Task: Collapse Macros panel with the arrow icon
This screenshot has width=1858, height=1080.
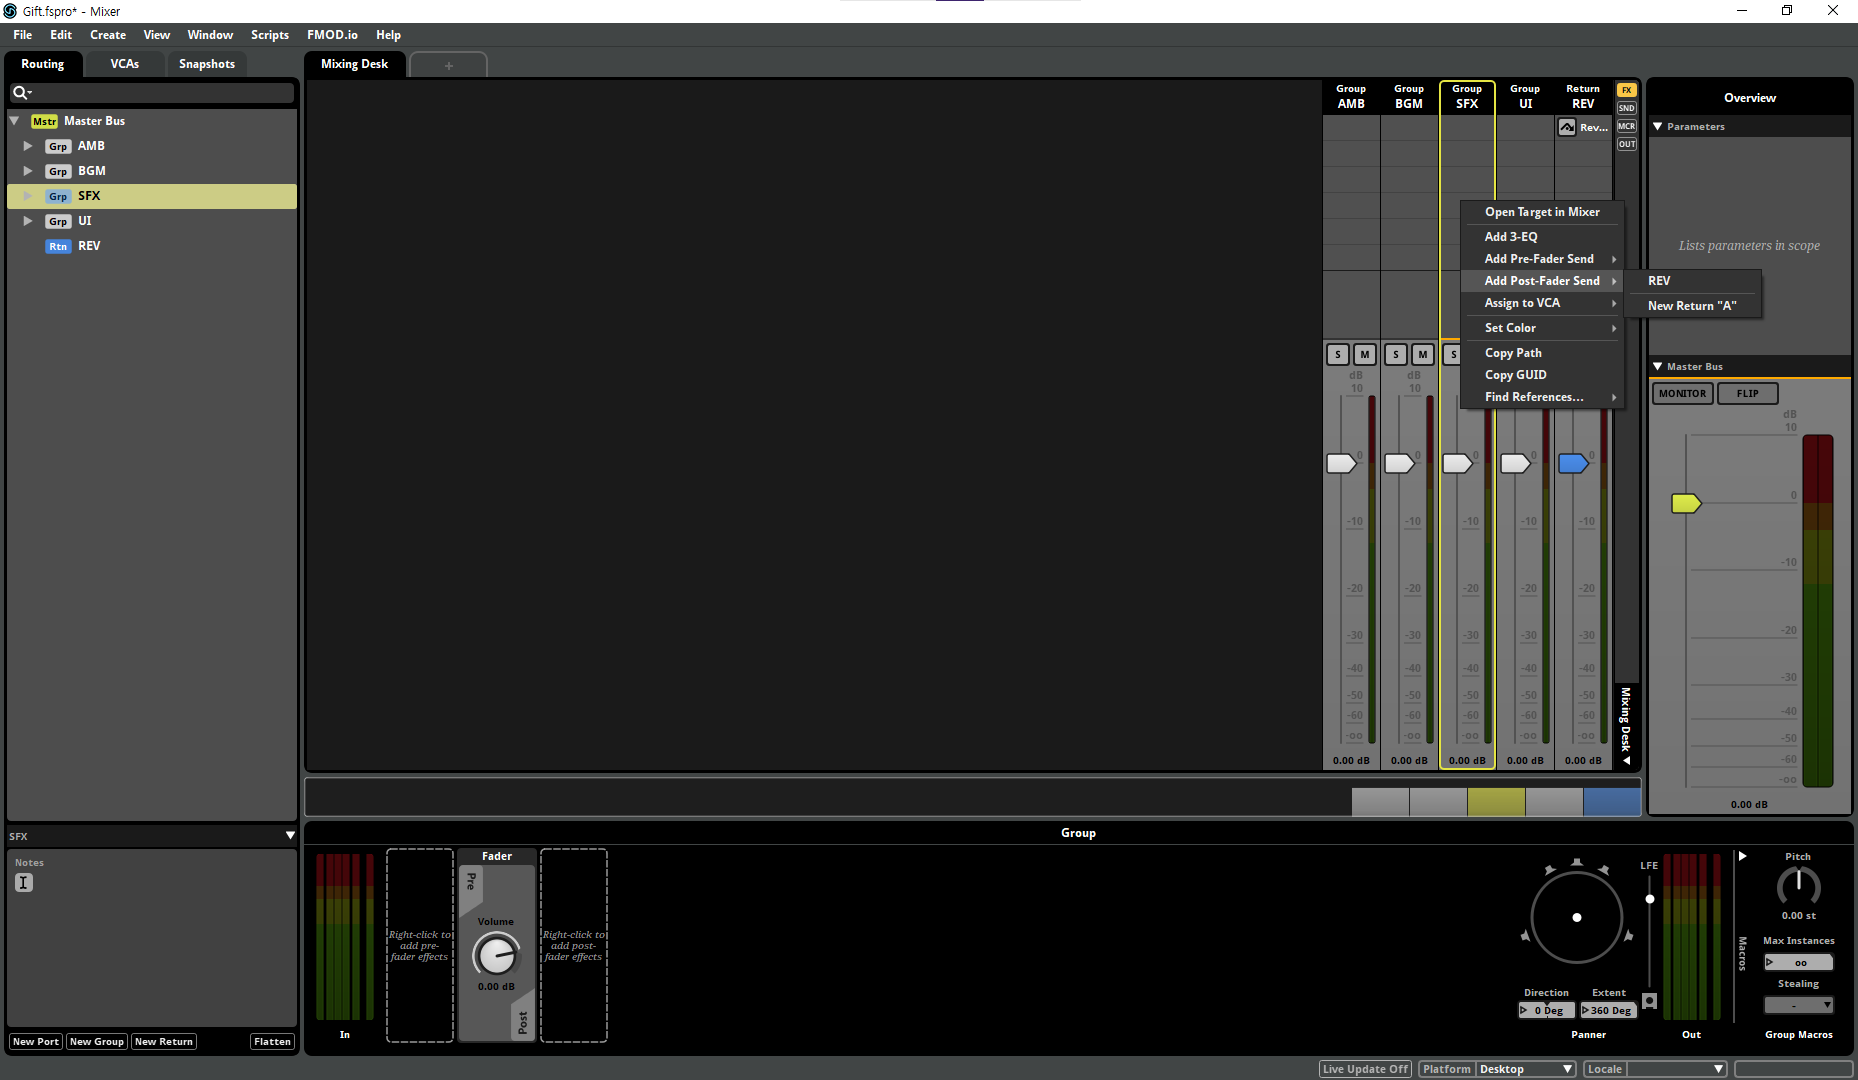Action: coord(1743,857)
